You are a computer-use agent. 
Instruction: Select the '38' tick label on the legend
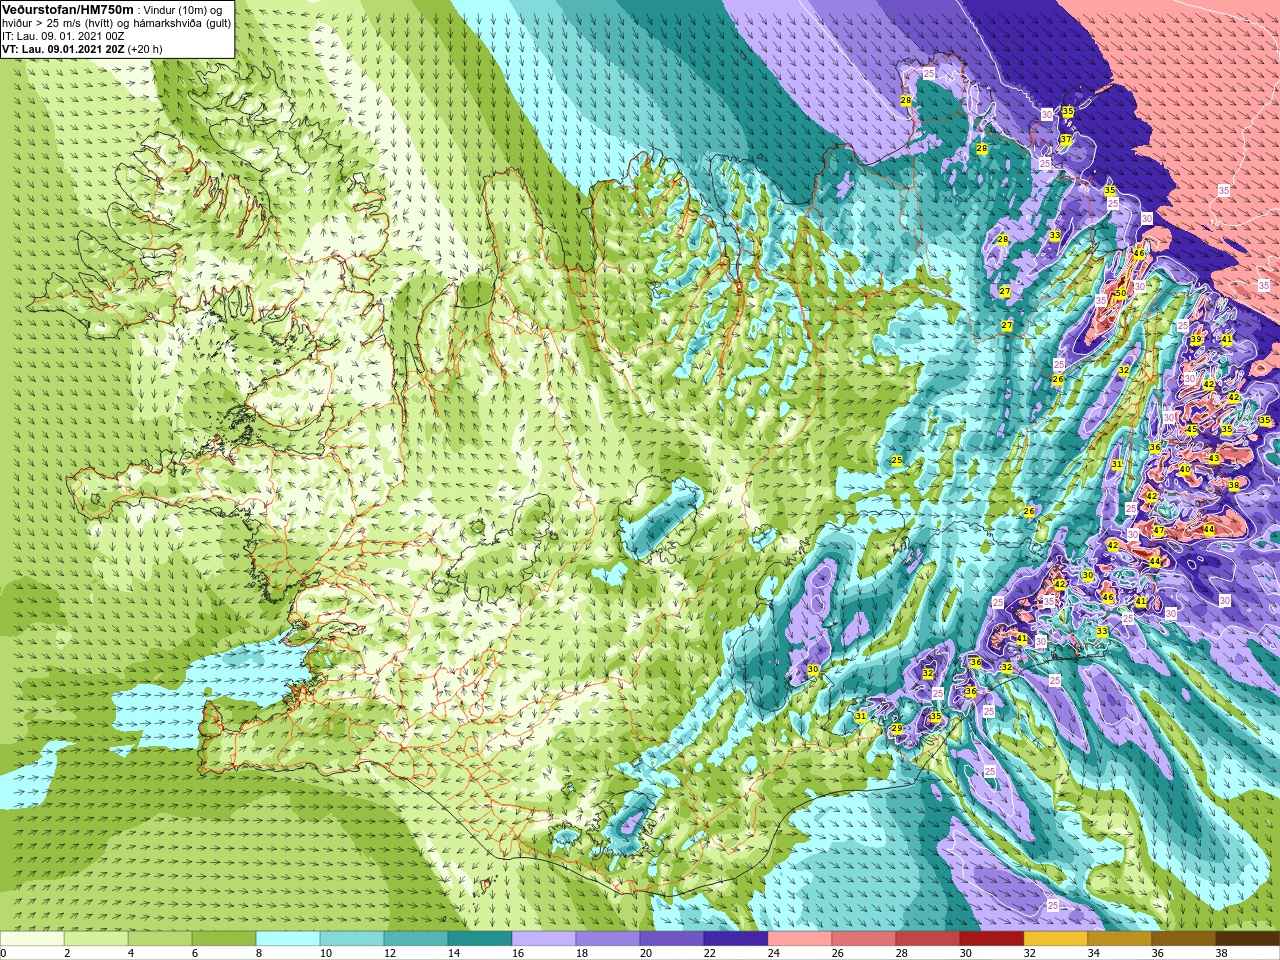pos(1221,953)
